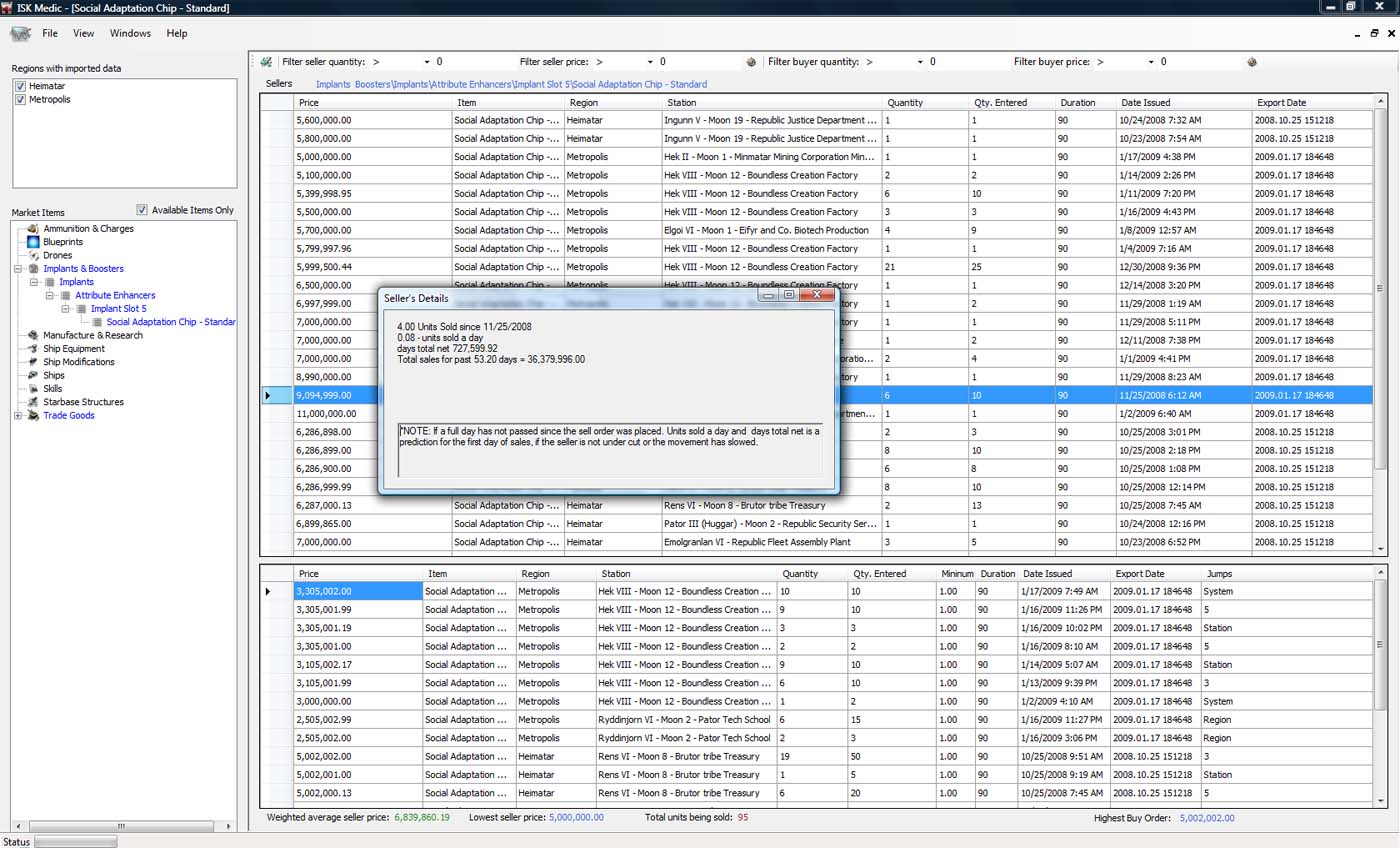This screenshot has height=848, width=1400.
Task: Click the Filter buyer quantity value field
Action: tap(968, 62)
